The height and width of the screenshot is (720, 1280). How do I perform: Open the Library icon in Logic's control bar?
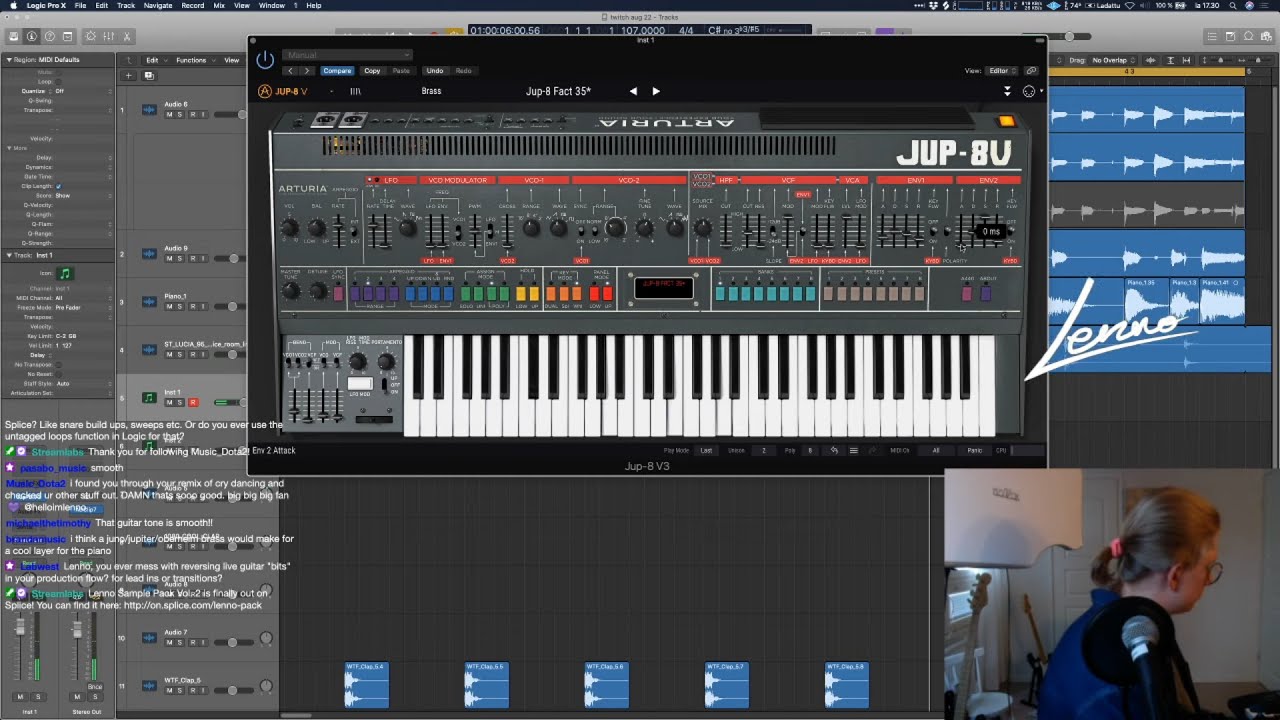(13, 36)
